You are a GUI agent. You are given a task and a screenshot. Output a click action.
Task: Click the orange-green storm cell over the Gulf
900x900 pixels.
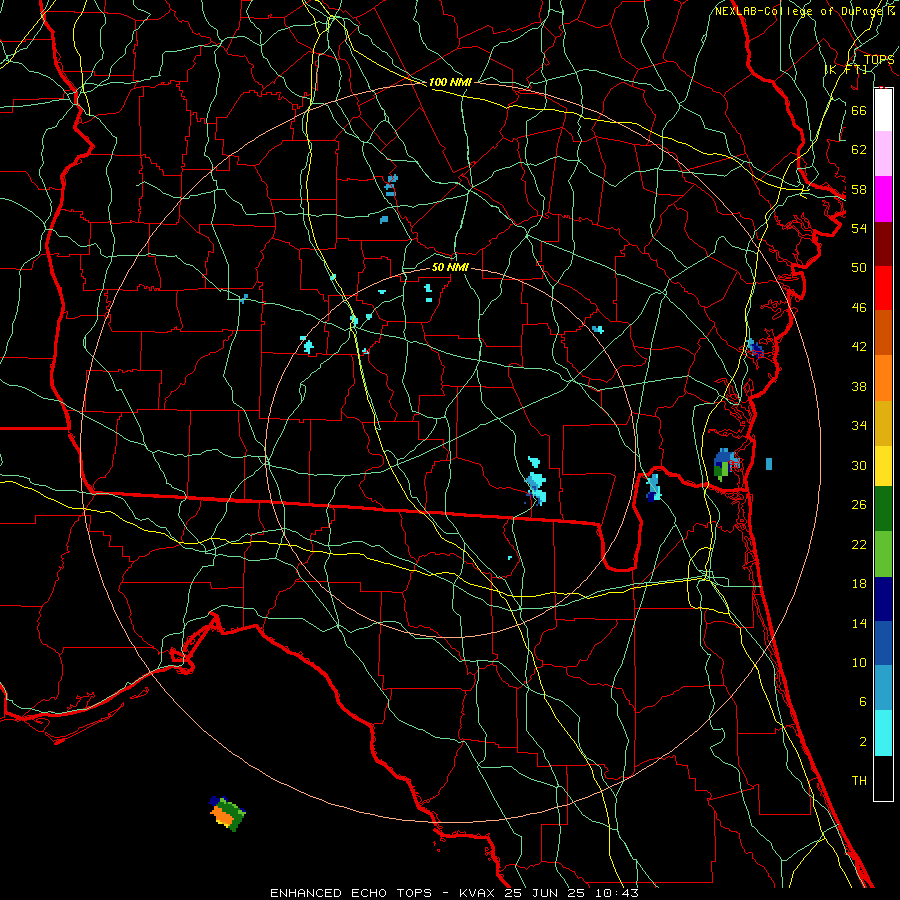pos(227,813)
